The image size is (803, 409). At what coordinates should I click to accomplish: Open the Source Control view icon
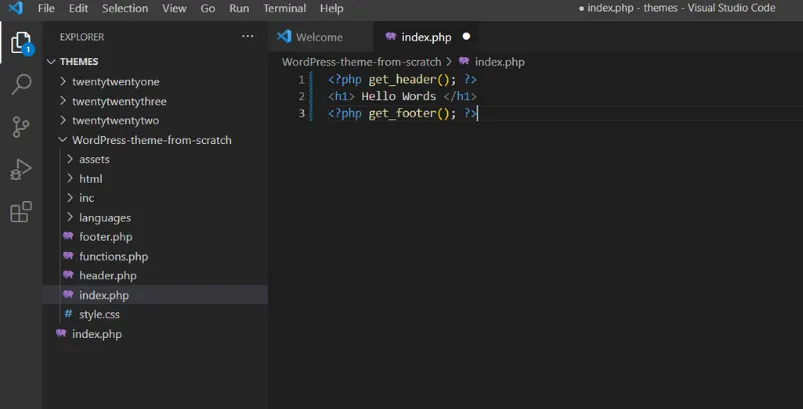pyautogui.click(x=21, y=126)
